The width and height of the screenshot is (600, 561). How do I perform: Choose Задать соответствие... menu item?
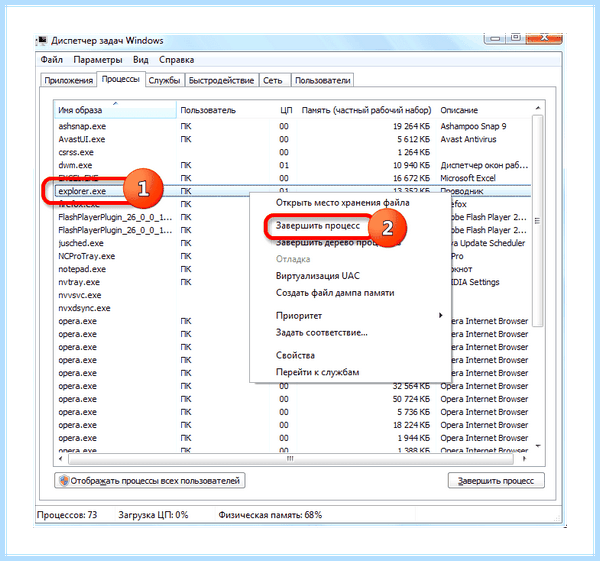point(321,333)
